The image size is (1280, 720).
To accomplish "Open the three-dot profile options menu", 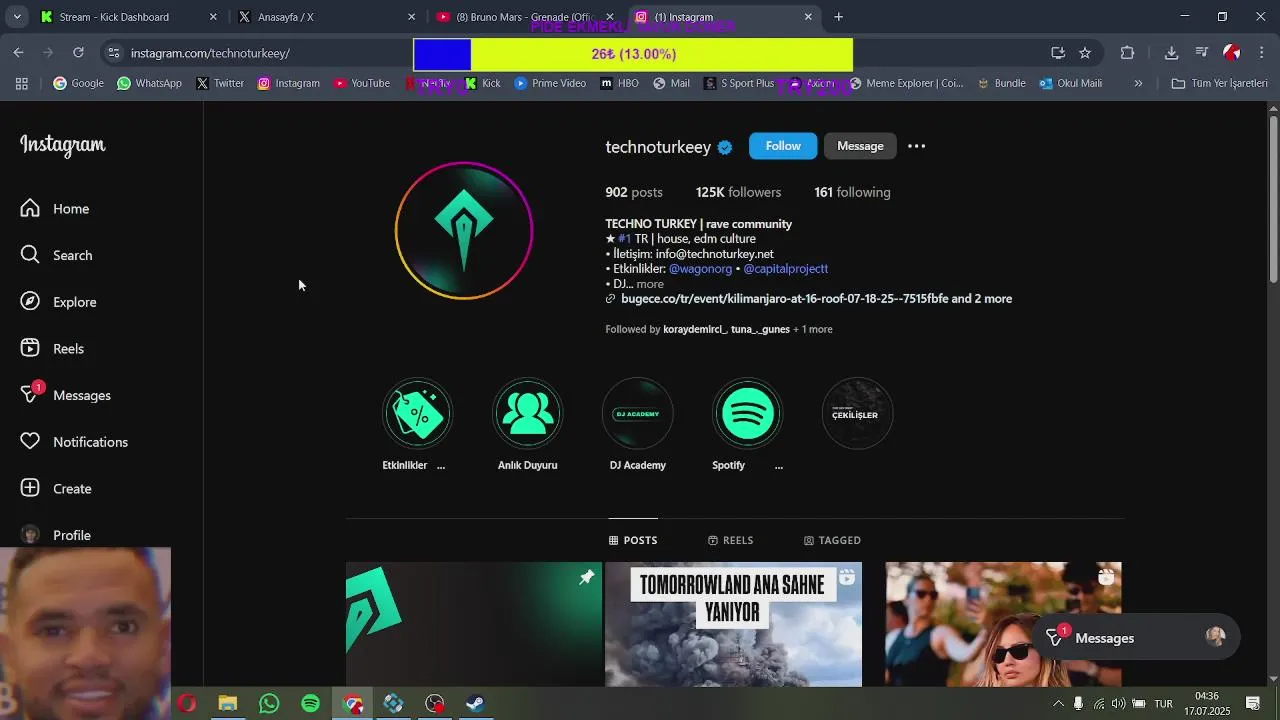I will point(916,146).
